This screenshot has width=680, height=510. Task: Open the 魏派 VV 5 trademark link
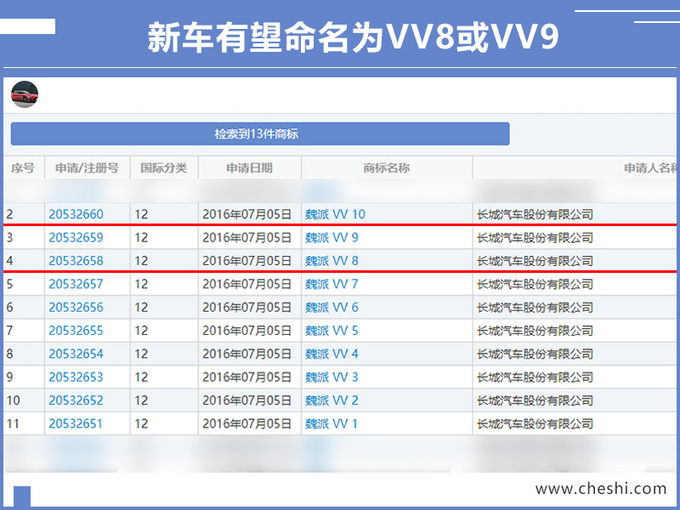(x=332, y=330)
